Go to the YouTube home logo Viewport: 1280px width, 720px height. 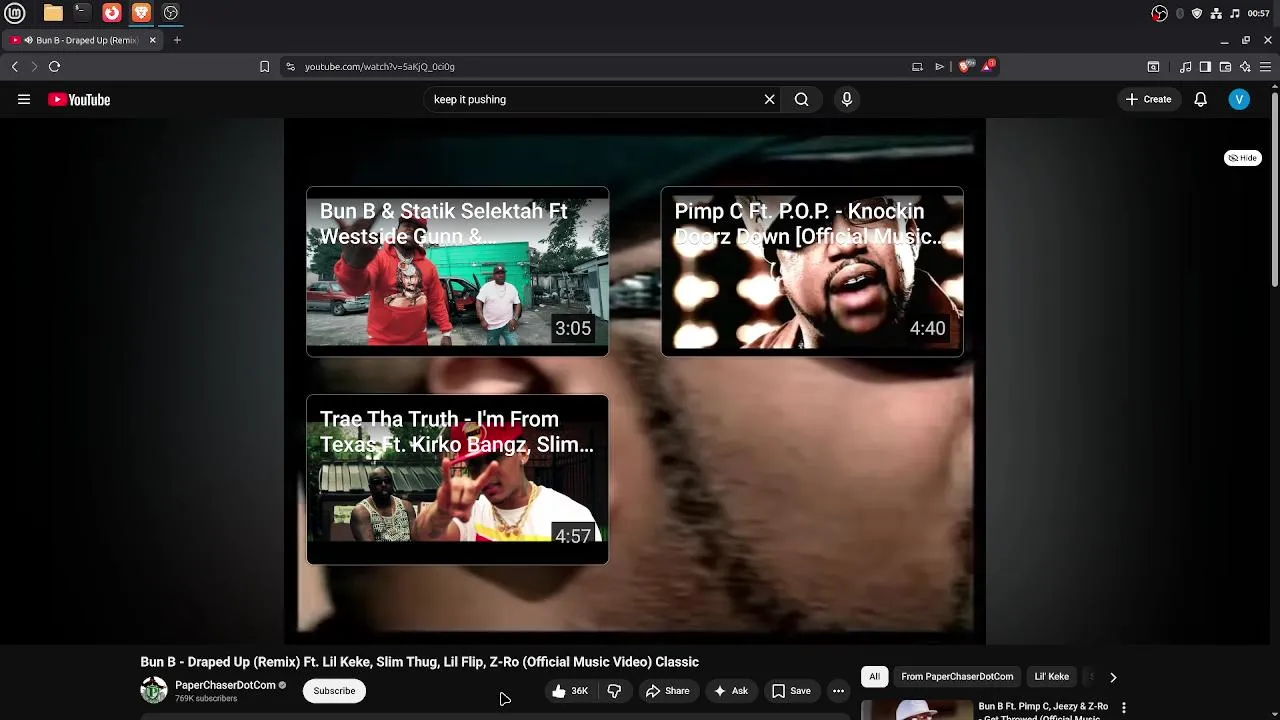tap(79, 100)
